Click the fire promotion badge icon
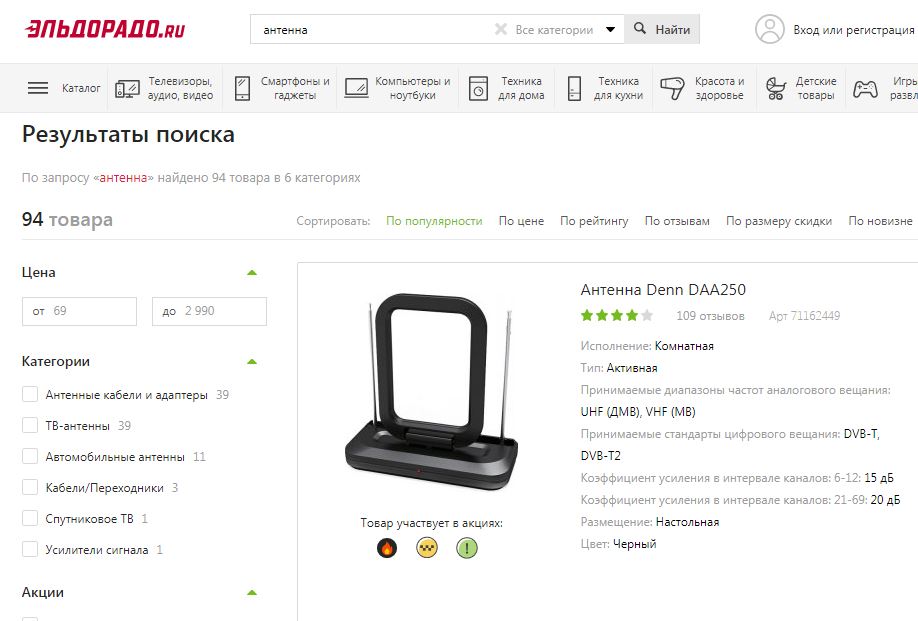Viewport: 918px width, 621px height. 387,548
